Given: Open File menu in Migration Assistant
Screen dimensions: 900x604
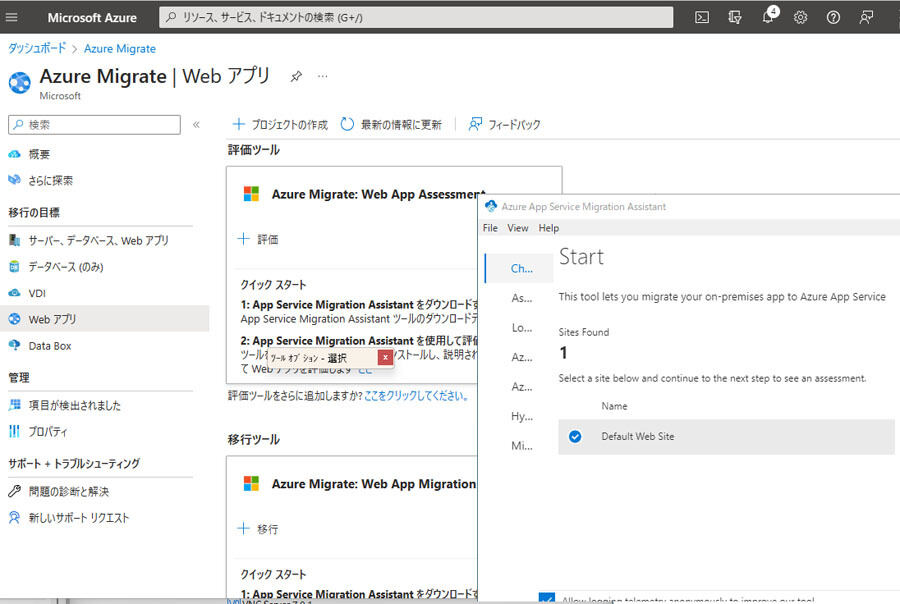Looking at the screenshot, I should click(490, 228).
